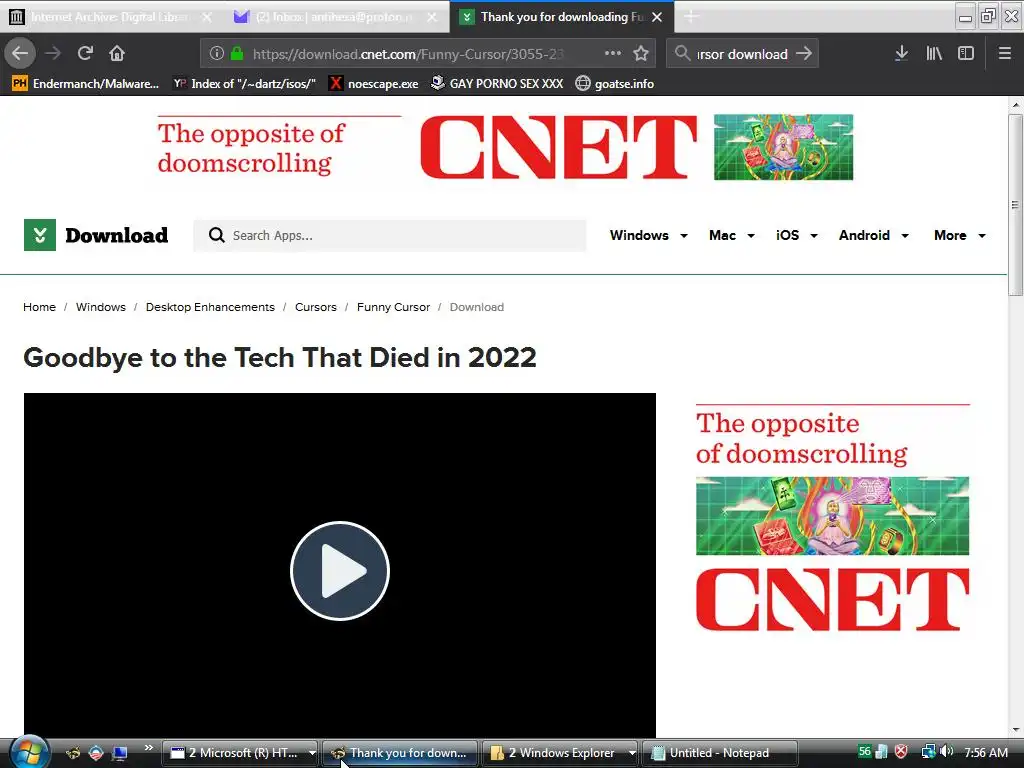Open the volume speaker tray icon

point(947,752)
